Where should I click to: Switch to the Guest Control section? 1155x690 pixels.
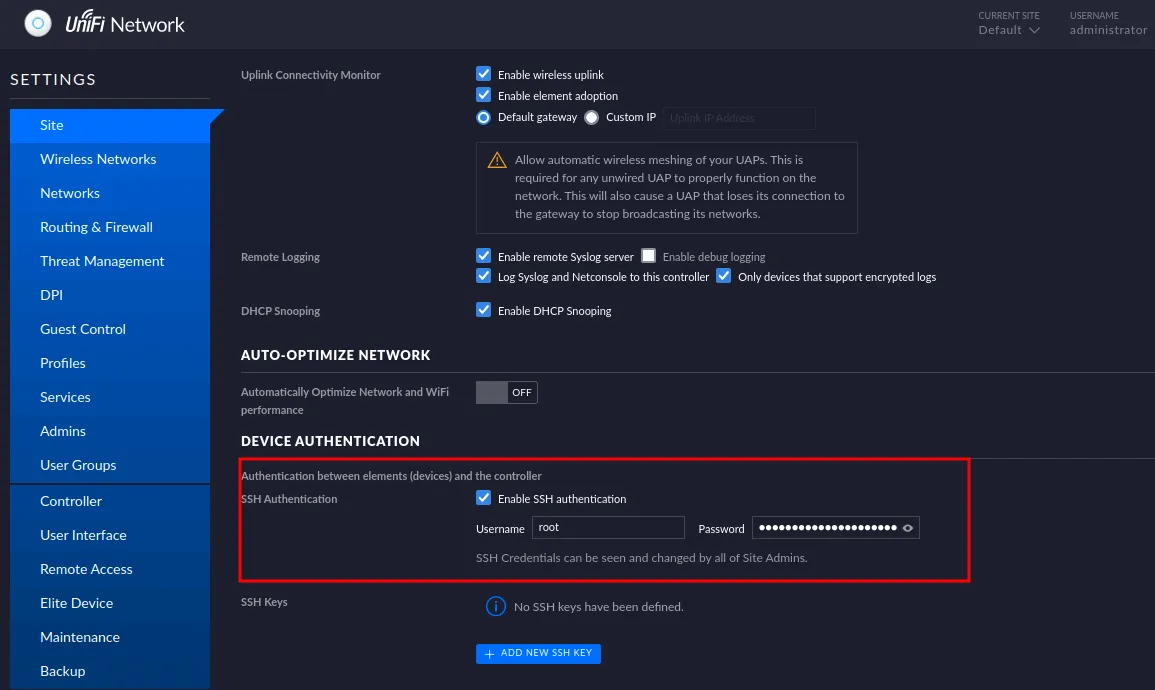82,329
